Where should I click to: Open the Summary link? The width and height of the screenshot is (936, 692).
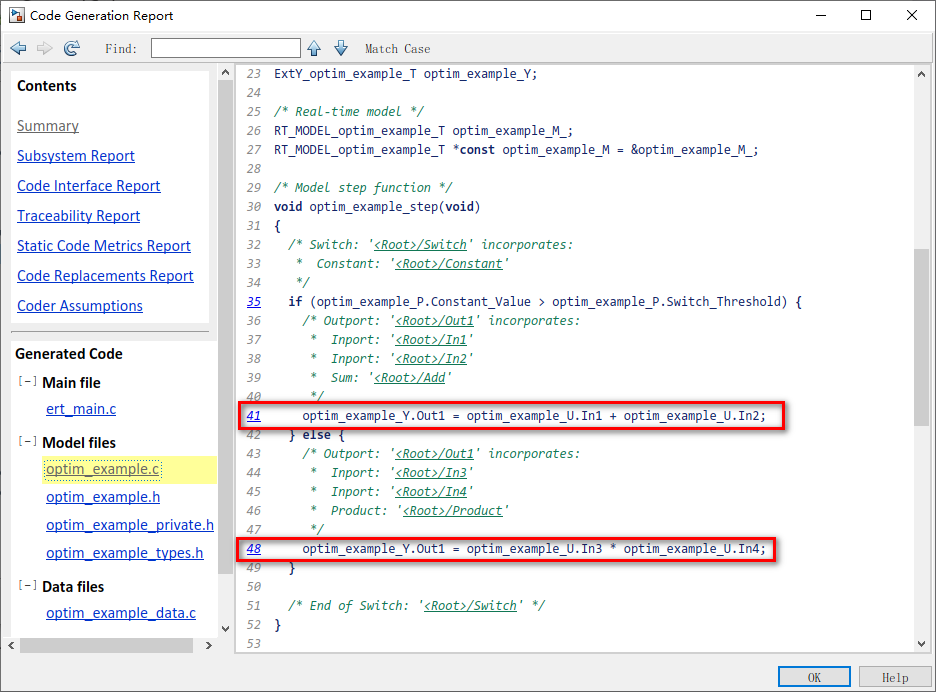point(48,126)
